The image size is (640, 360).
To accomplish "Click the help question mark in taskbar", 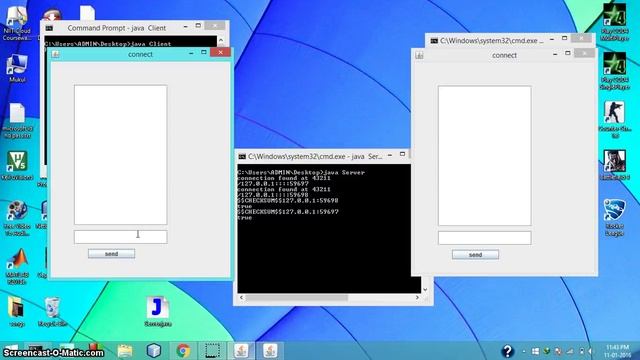I will 507,351.
